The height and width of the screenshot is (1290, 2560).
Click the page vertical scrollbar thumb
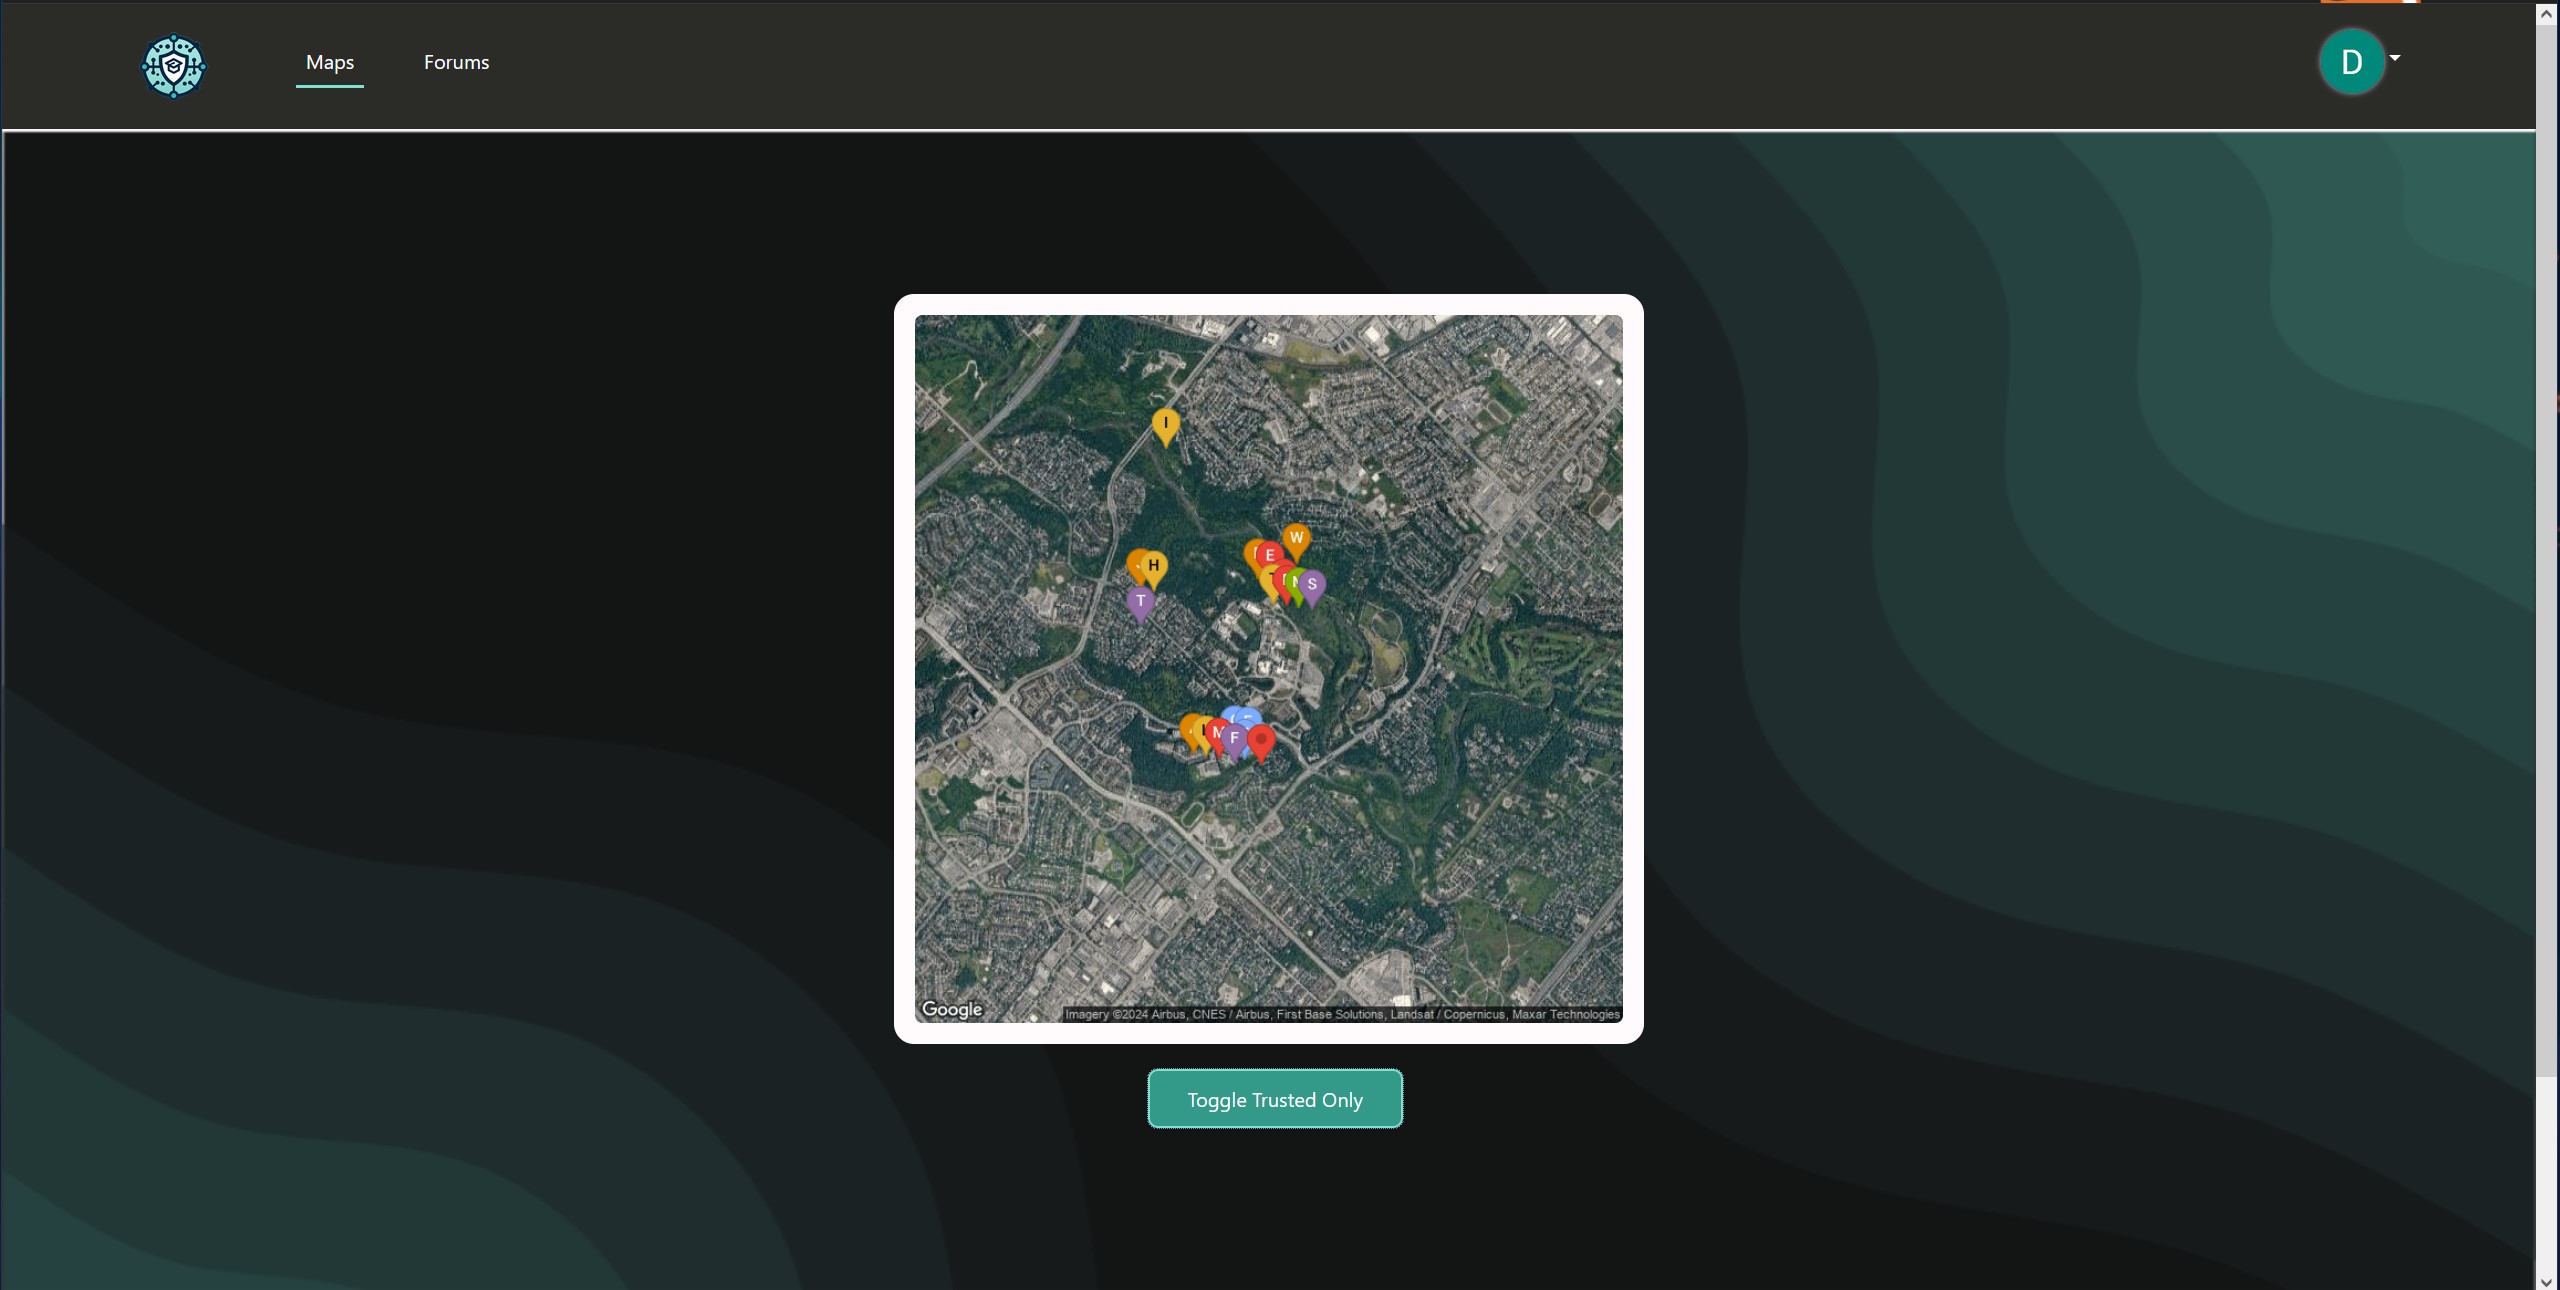(2546, 550)
